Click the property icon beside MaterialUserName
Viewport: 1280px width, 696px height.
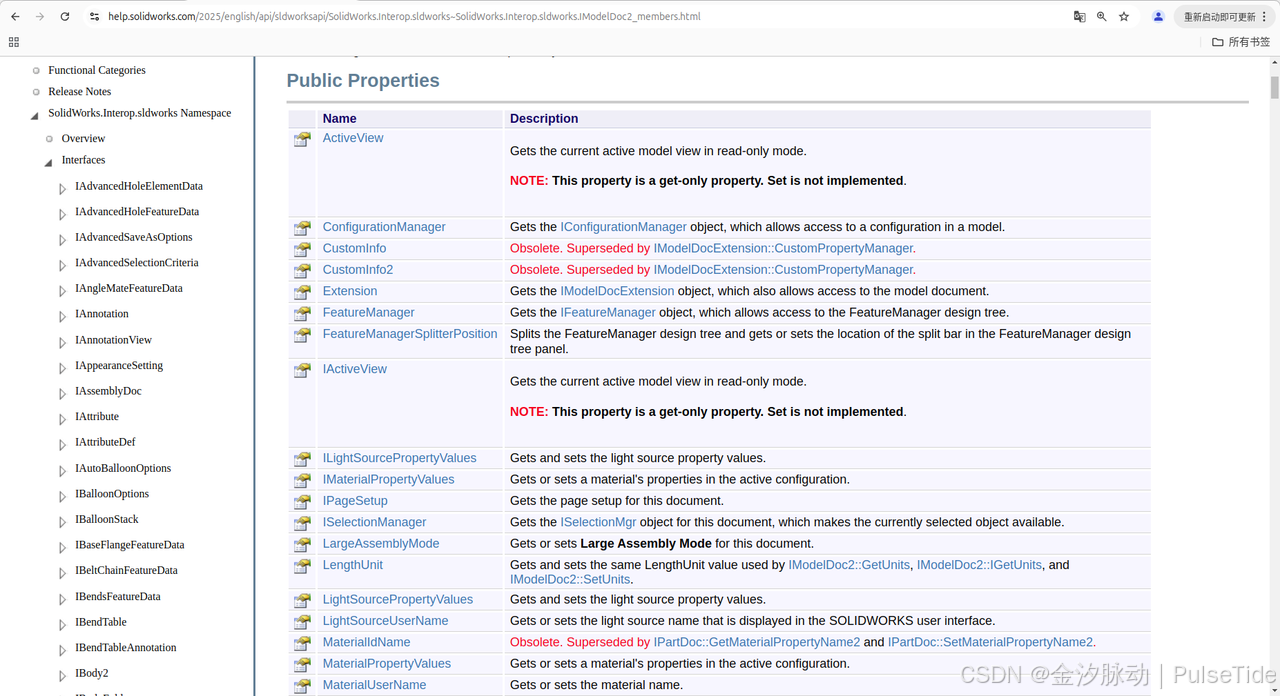tap(302, 687)
